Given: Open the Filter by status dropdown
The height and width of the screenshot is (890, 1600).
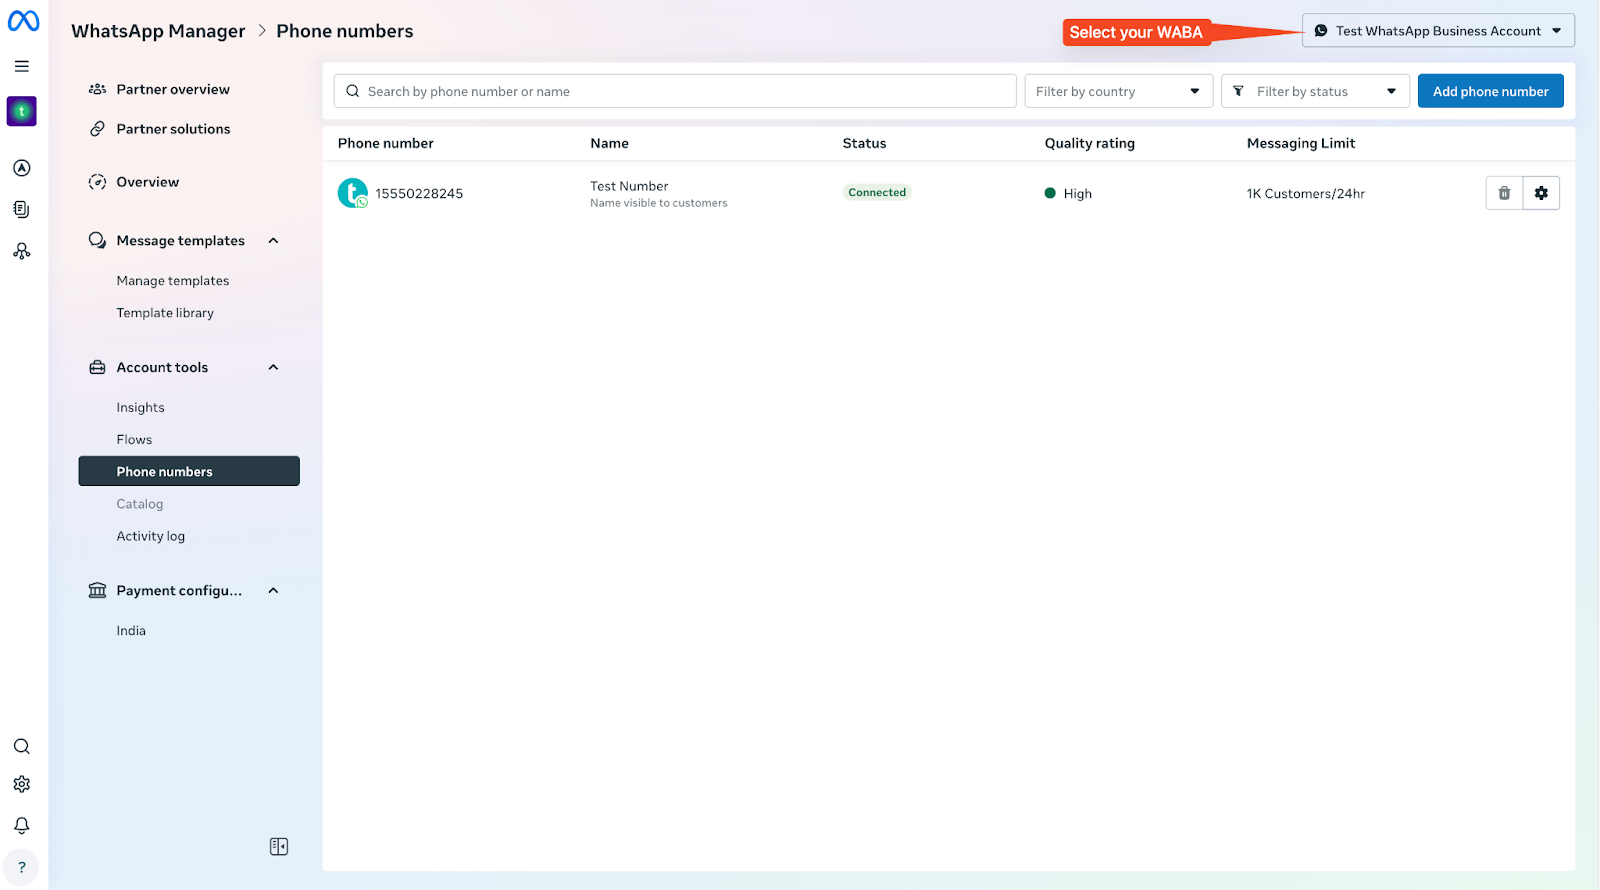Looking at the screenshot, I should (1315, 91).
